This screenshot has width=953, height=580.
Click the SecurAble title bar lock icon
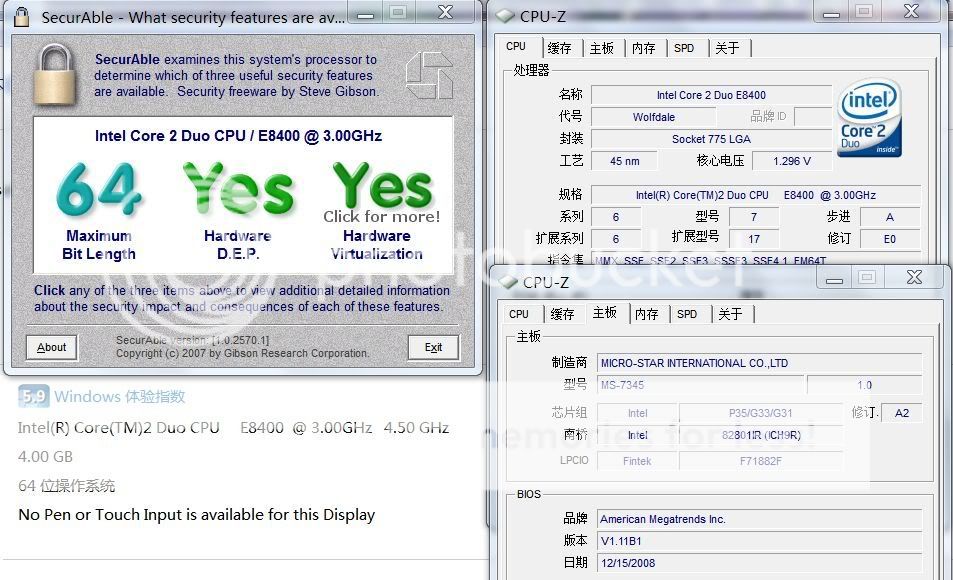click(x=22, y=16)
